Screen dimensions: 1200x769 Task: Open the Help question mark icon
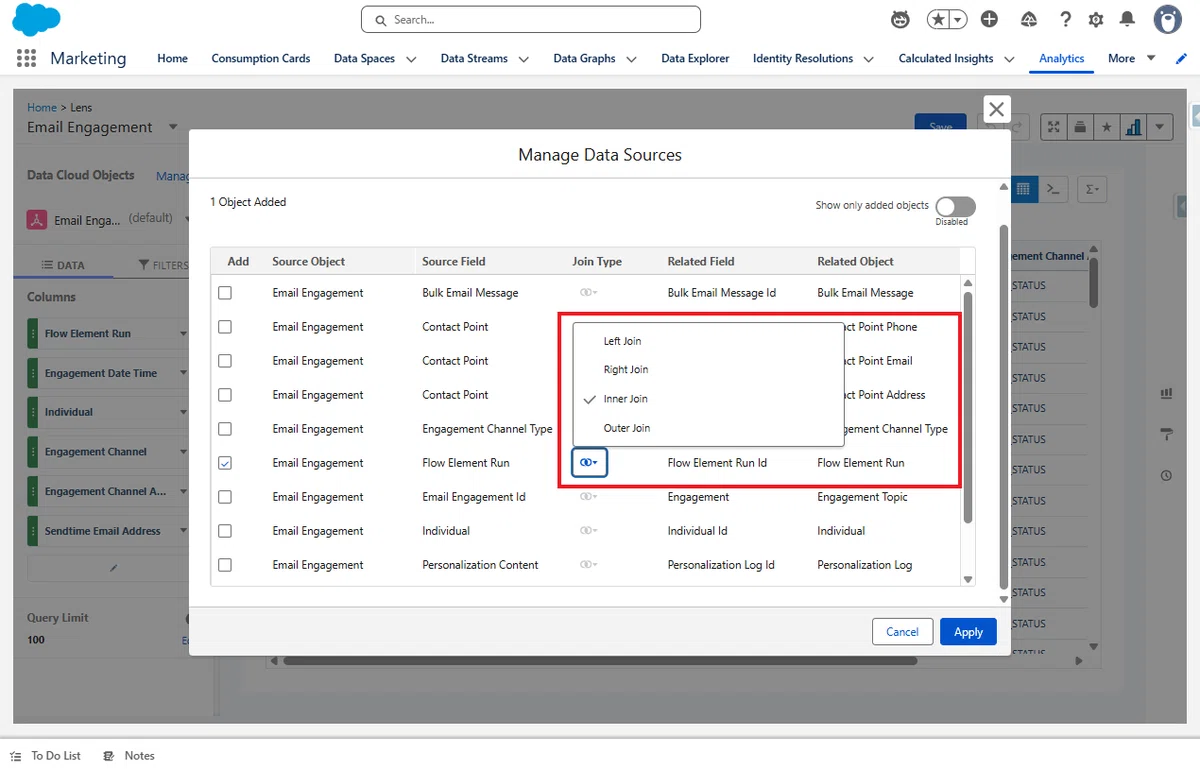(1066, 19)
